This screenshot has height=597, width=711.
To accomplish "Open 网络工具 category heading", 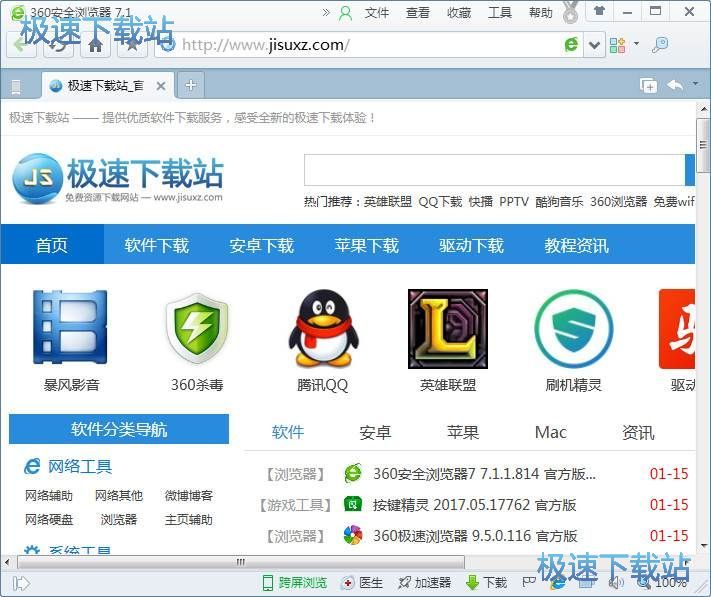I will click(x=80, y=466).
